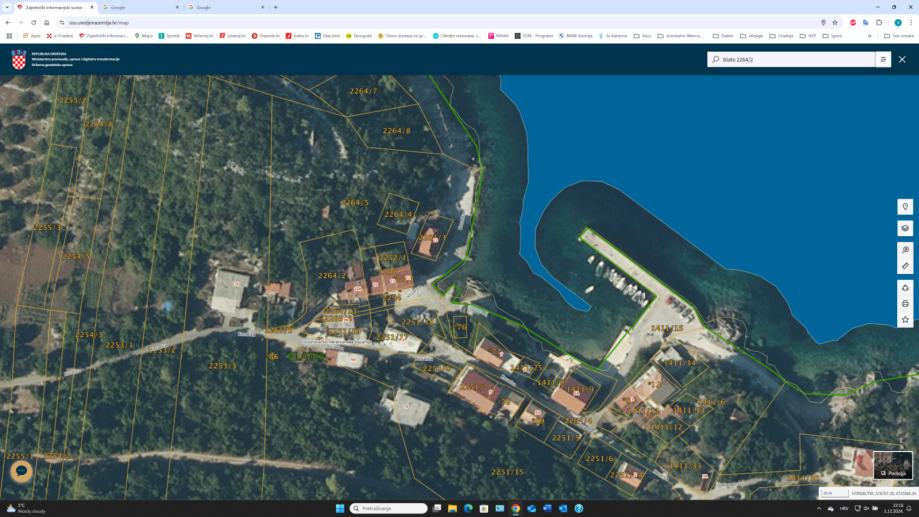
Task: Select the identify magnifier tool
Action: point(905,250)
